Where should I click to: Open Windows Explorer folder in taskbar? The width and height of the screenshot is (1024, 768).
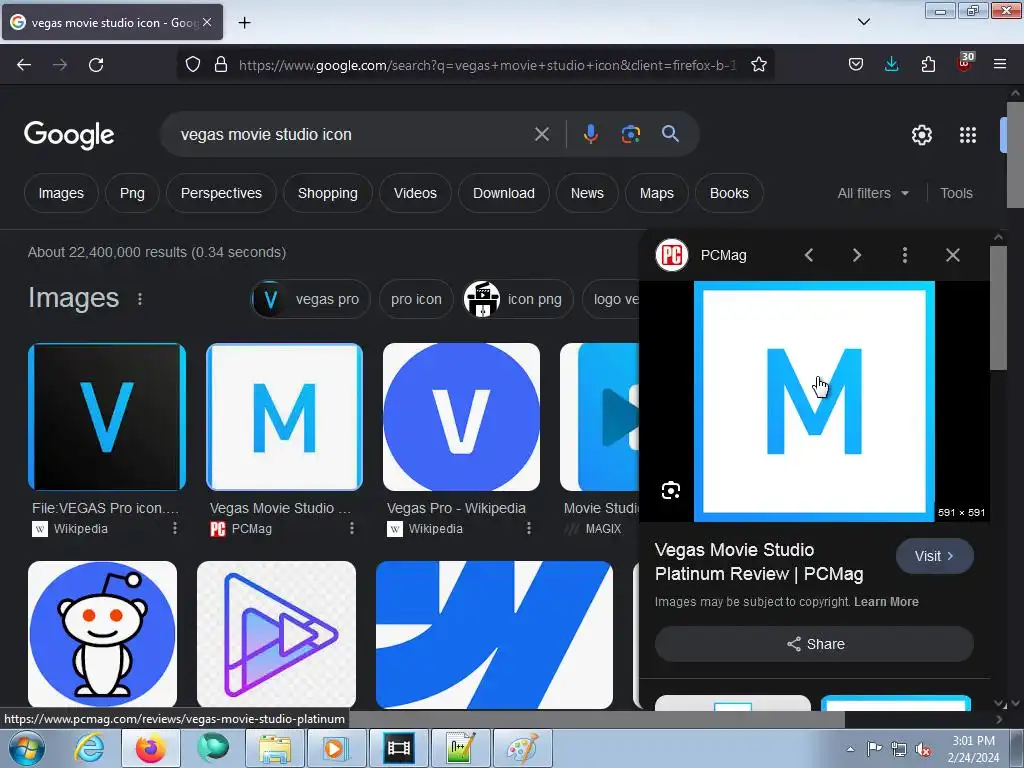[x=275, y=748]
